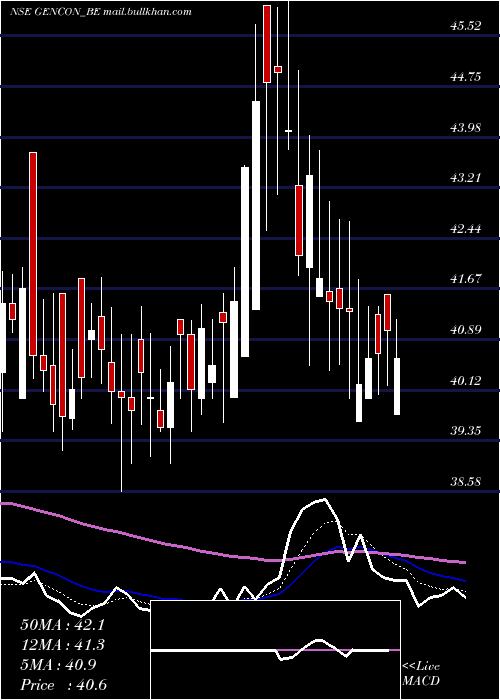This screenshot has height=700, width=500.
Task: Click the 40.12 price axis label
Action: pos(466,380)
